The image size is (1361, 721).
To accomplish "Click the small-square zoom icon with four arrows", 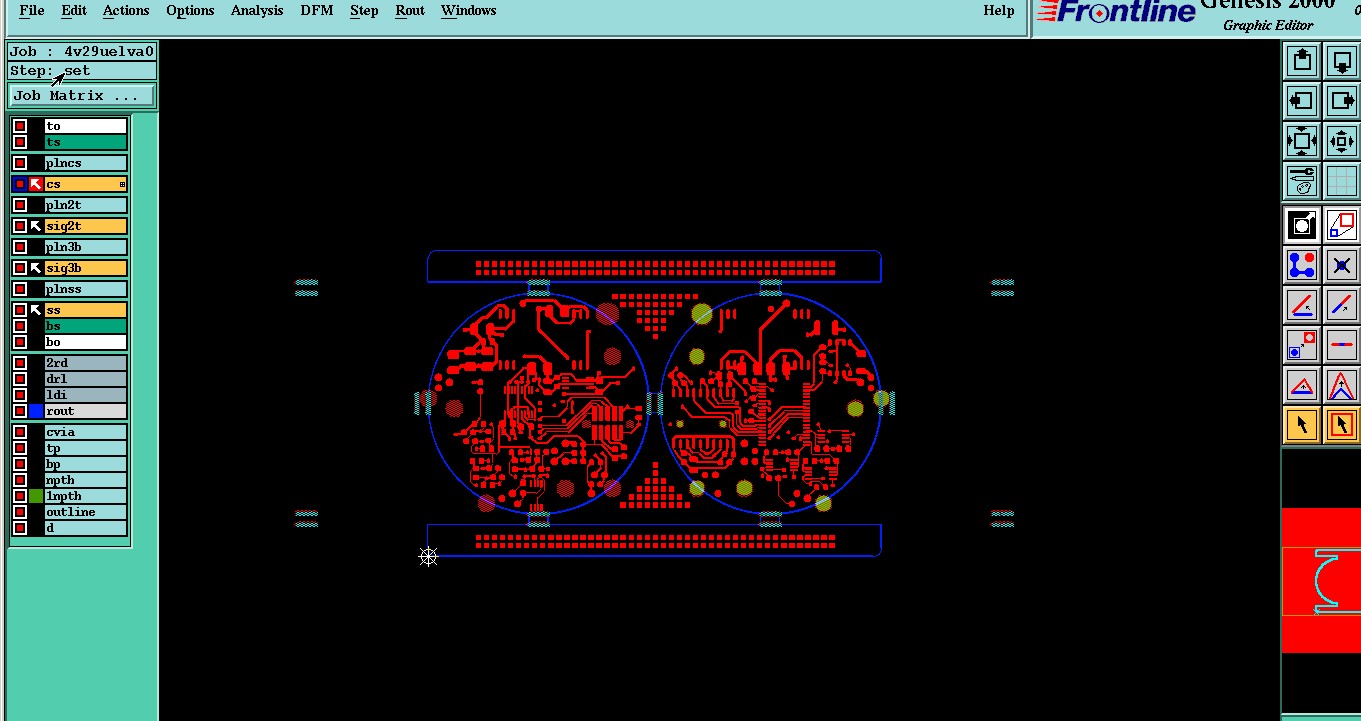I will 1342,141.
